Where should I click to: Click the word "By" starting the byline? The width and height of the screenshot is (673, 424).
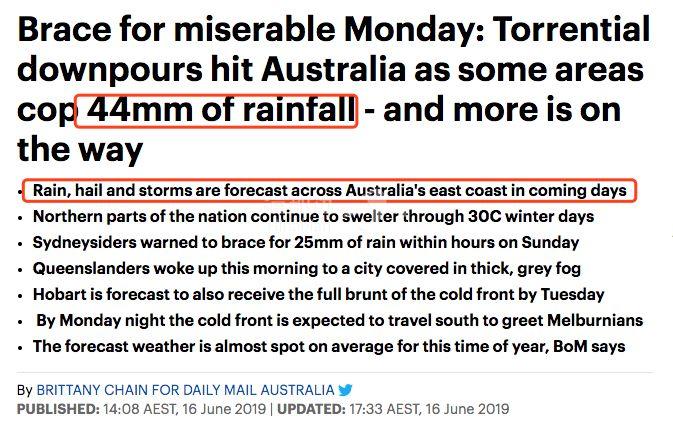coord(25,389)
